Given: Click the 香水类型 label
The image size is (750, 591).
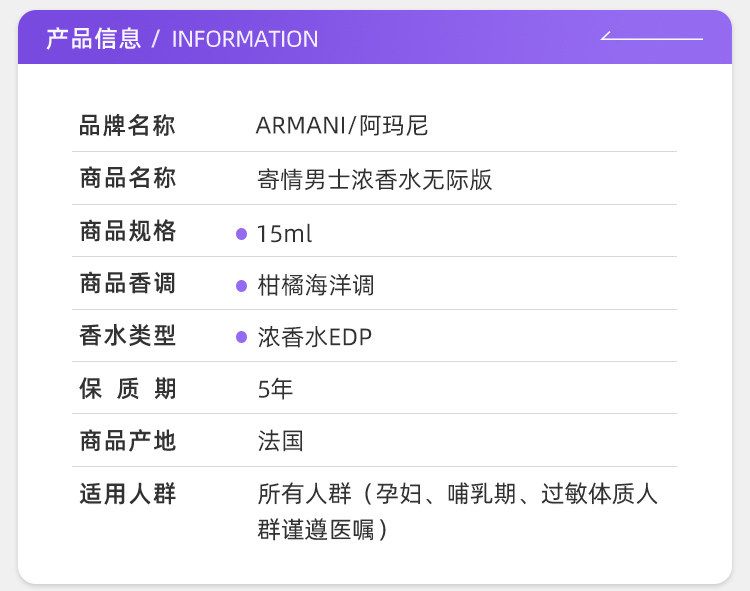Looking at the screenshot, I should click(x=128, y=337).
